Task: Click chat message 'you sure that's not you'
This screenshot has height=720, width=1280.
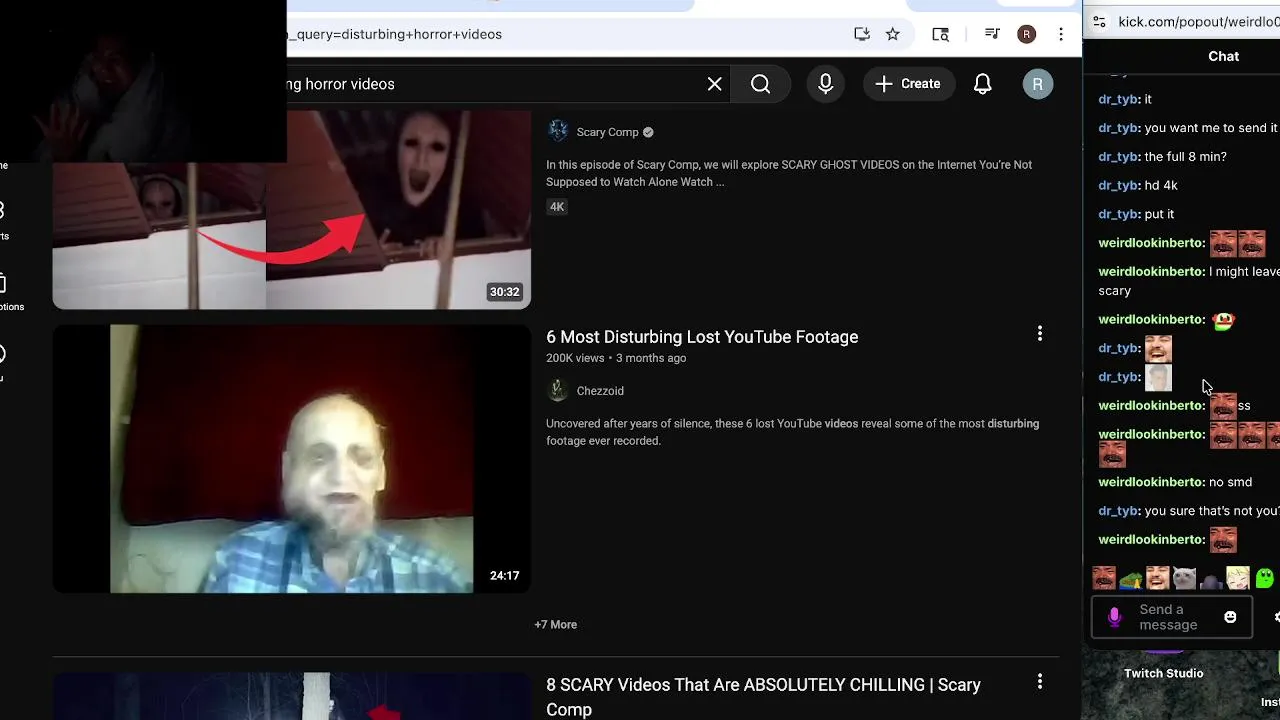Action: pos(1212,511)
